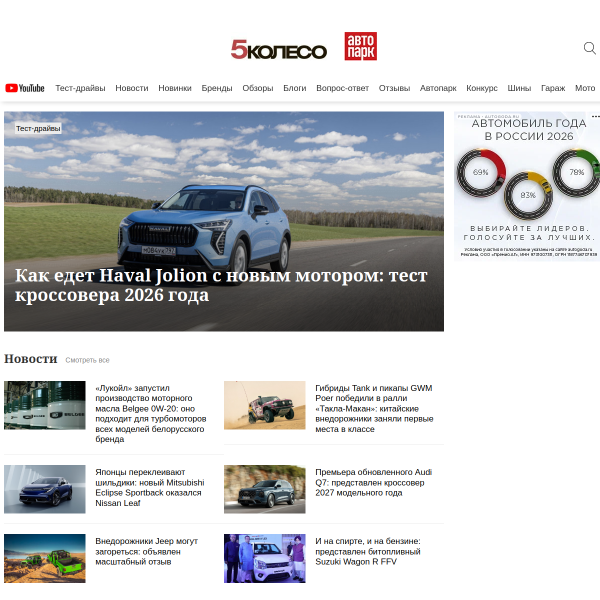Open the red Автопарк logo
The height and width of the screenshot is (600, 600).
tap(360, 46)
